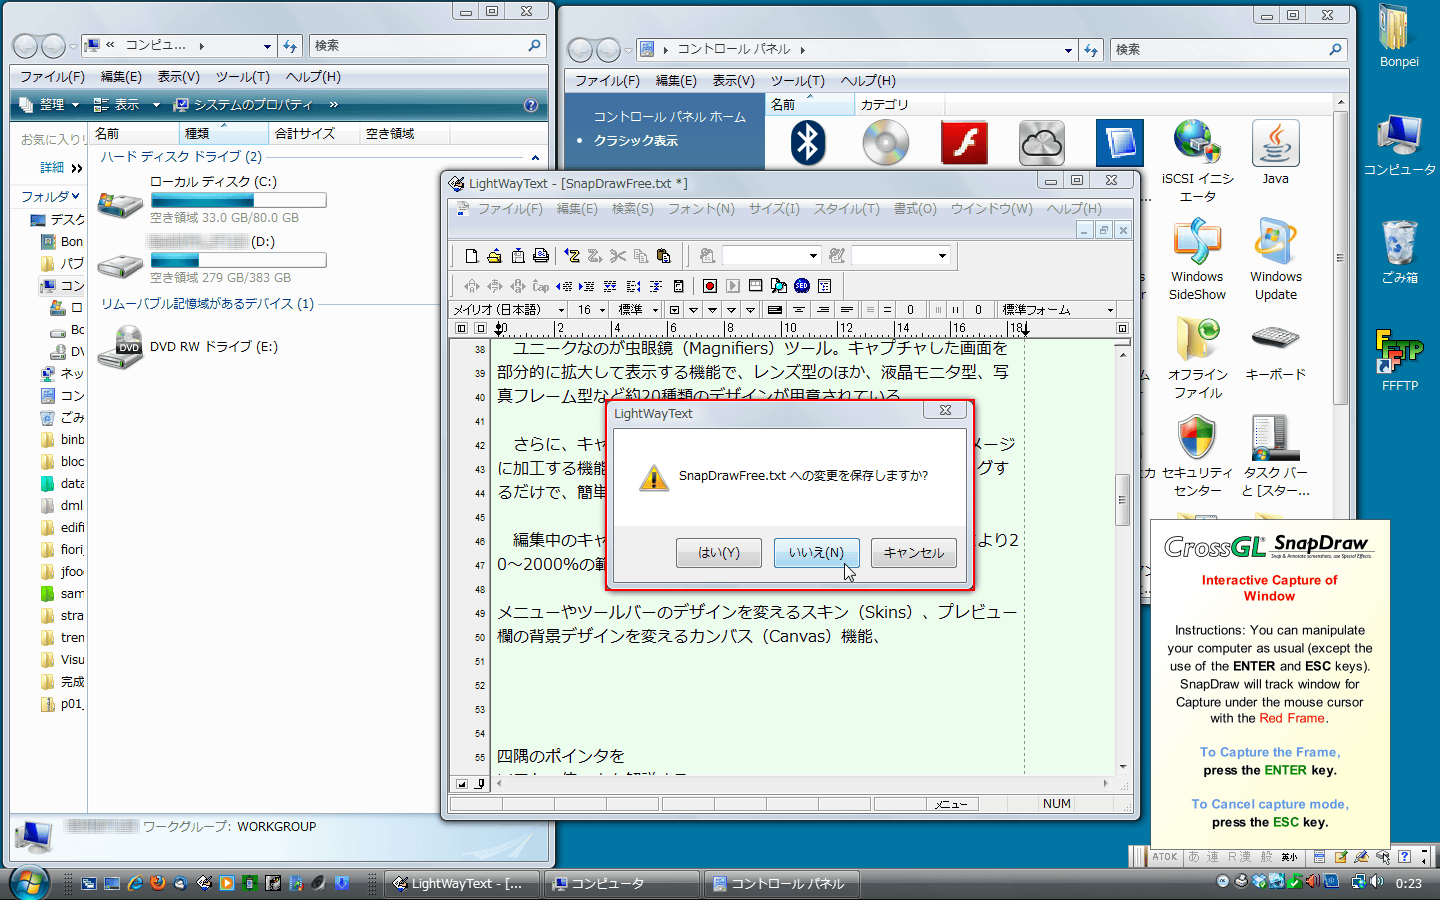The height and width of the screenshot is (900, 1440).
Task: Toggle justified alignment in LightWayText format bar
Action: coord(847,310)
